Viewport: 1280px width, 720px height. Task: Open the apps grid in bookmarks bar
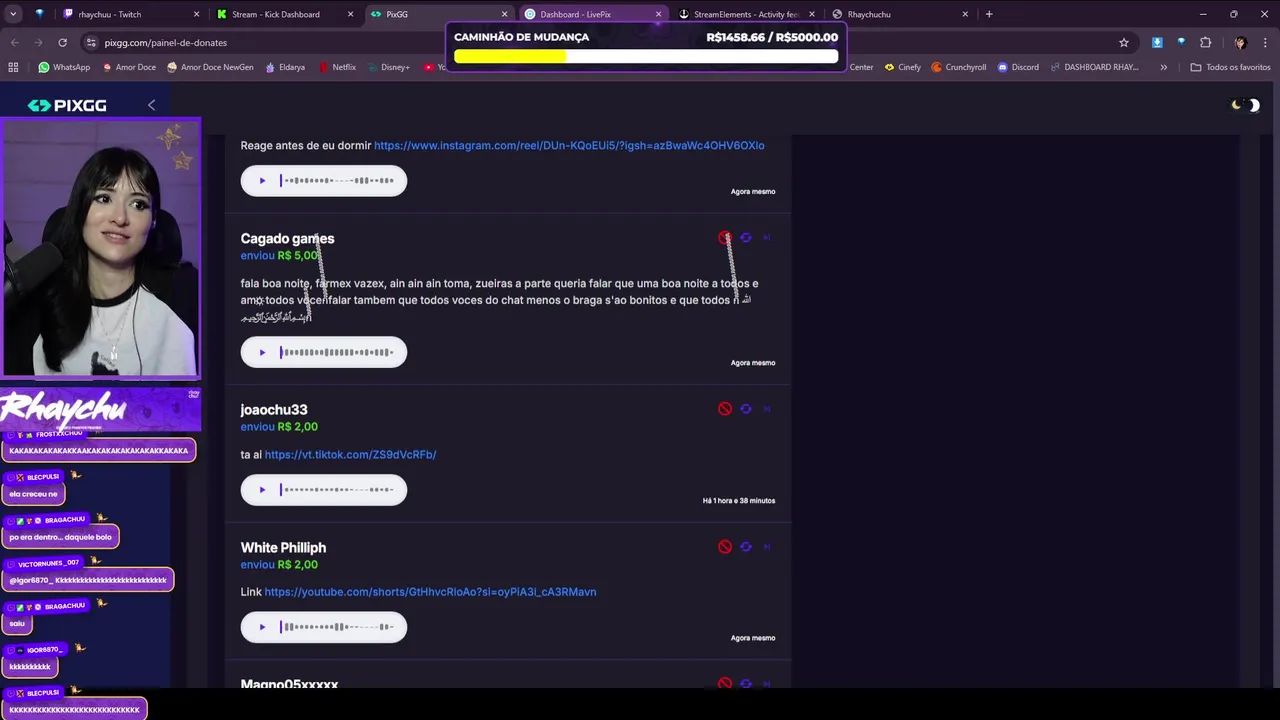[13, 67]
